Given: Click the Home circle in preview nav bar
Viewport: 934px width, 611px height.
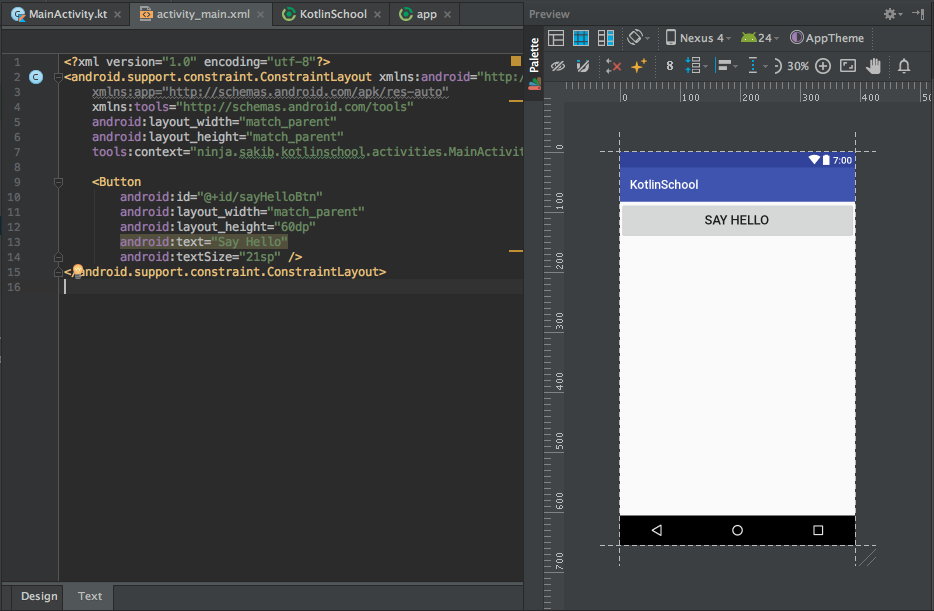Looking at the screenshot, I should tap(737, 530).
